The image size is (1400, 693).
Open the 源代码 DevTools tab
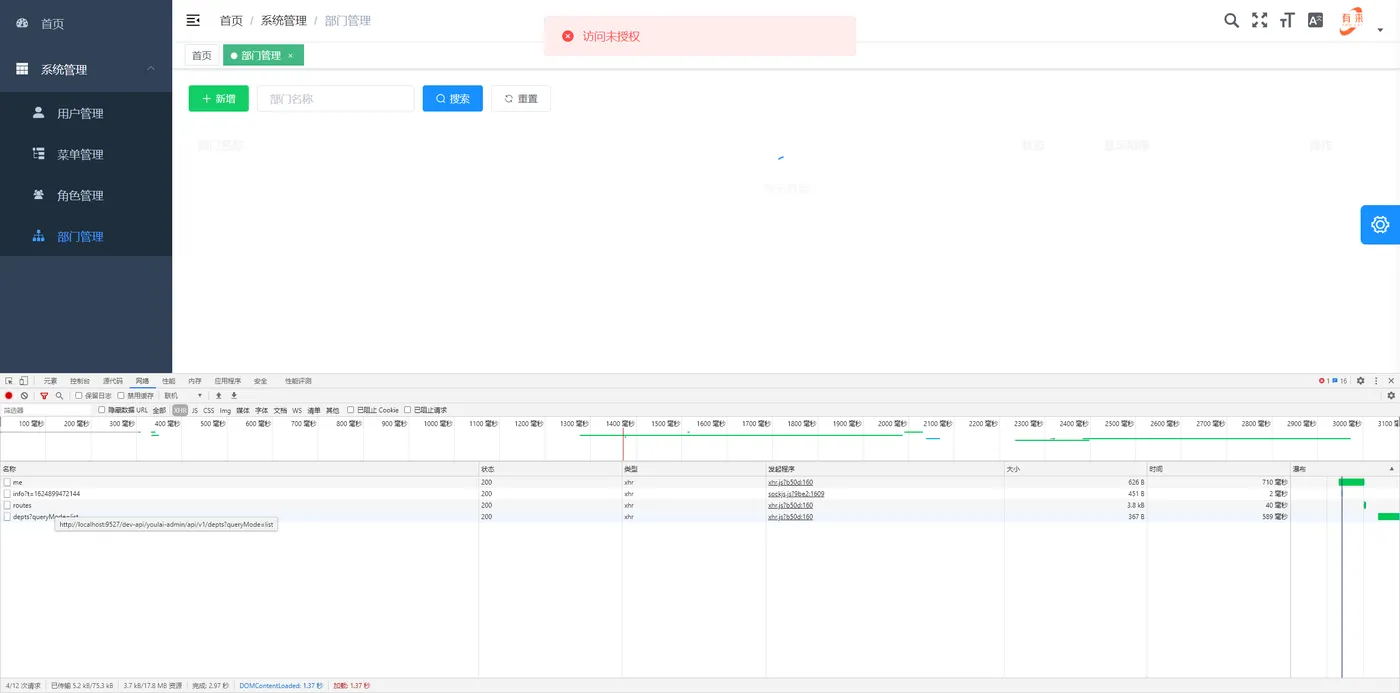(x=112, y=381)
